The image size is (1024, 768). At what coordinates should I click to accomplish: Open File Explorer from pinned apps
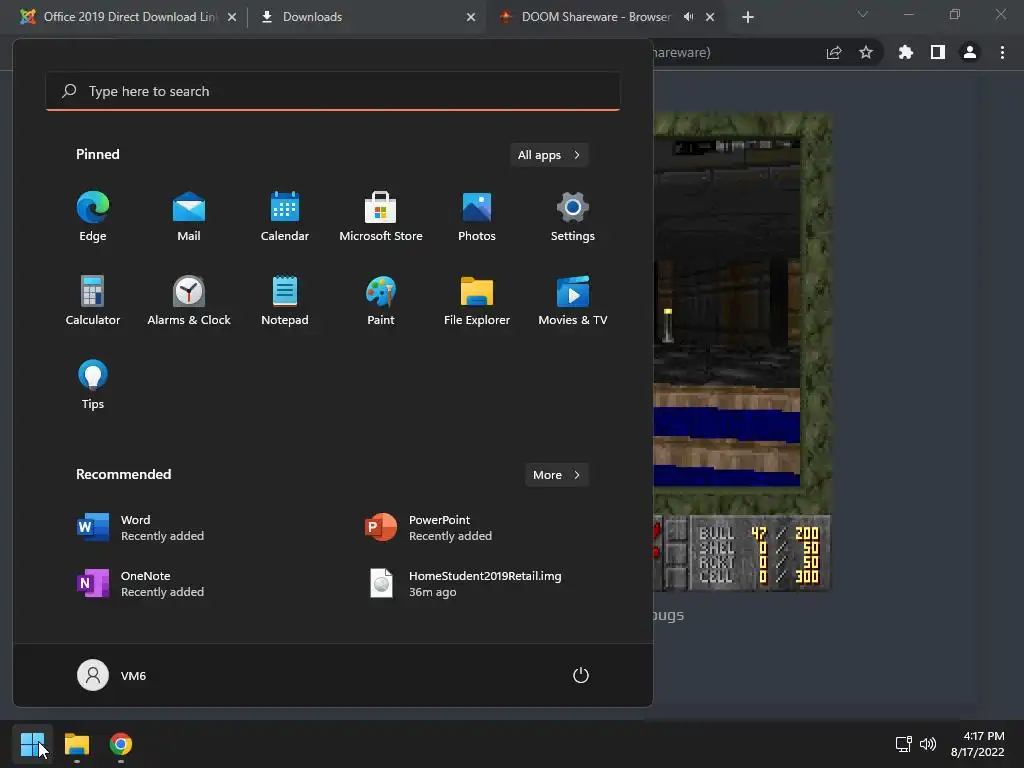tap(477, 301)
